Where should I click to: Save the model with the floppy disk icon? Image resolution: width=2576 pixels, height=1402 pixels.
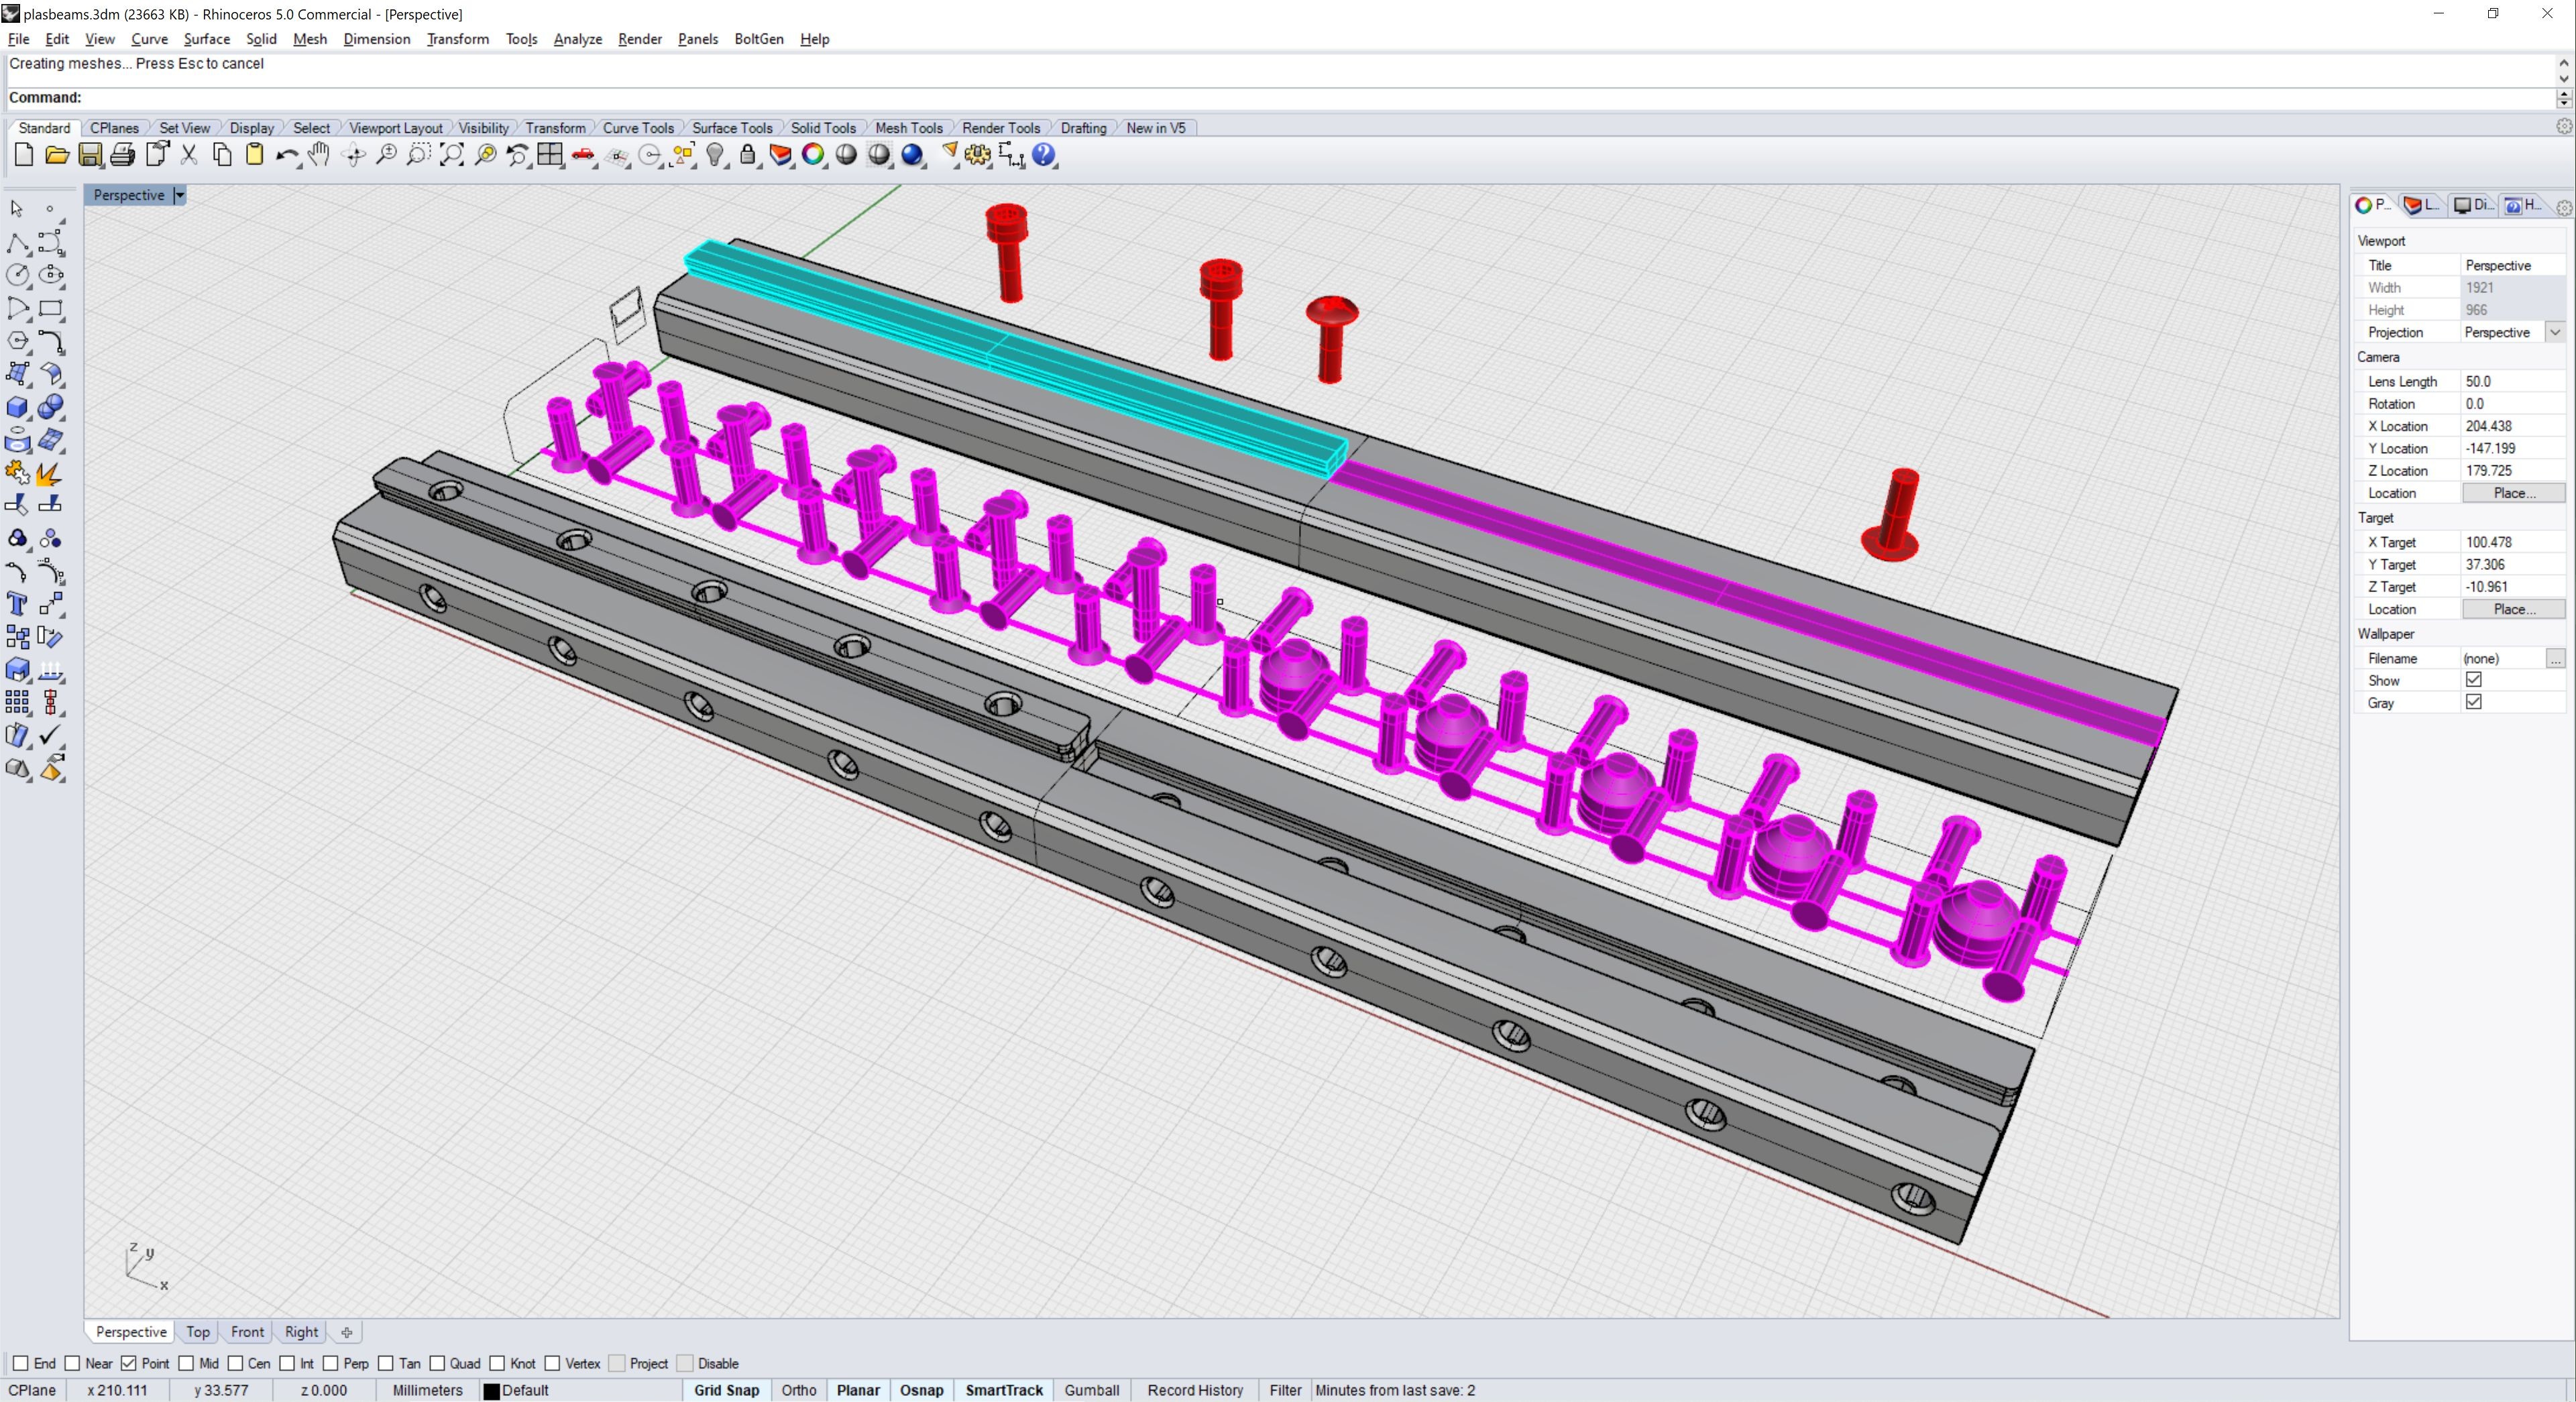[x=90, y=155]
